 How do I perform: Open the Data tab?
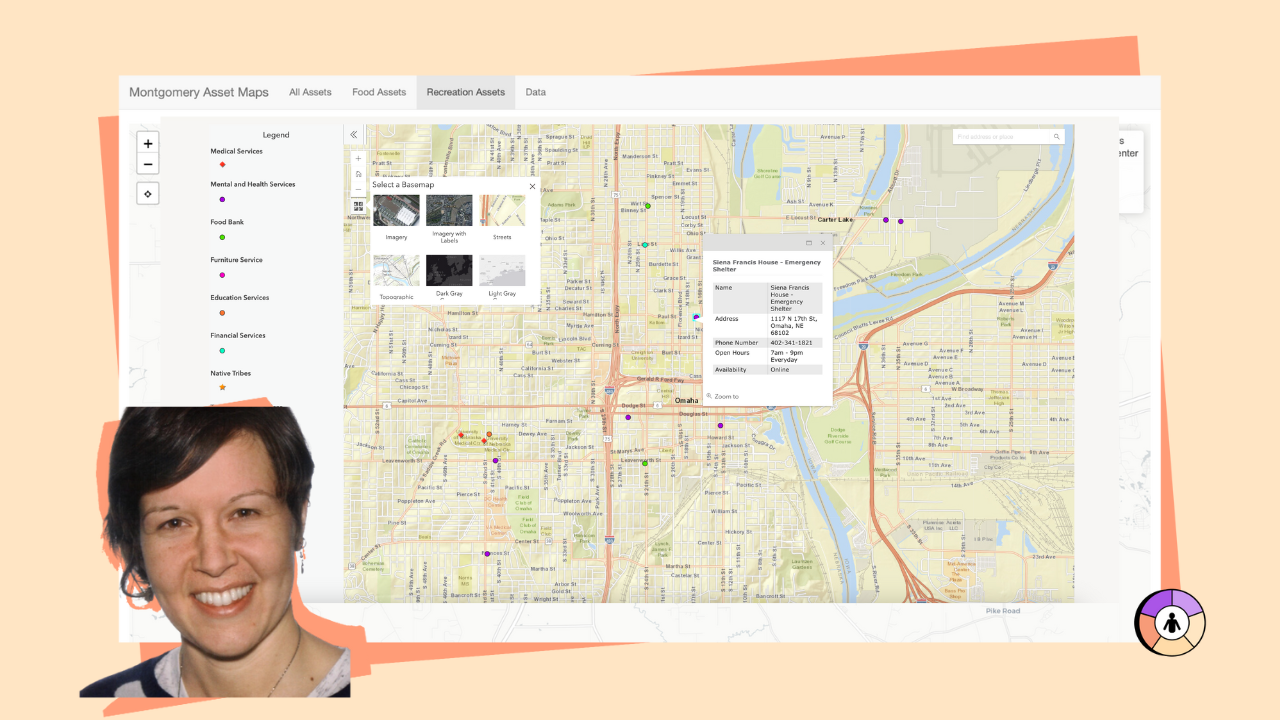(536, 92)
